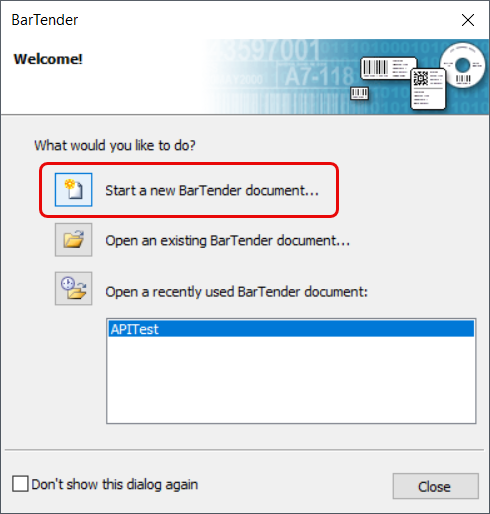
Task: Select the open folder icon for existing documents
Action: pos(73,240)
